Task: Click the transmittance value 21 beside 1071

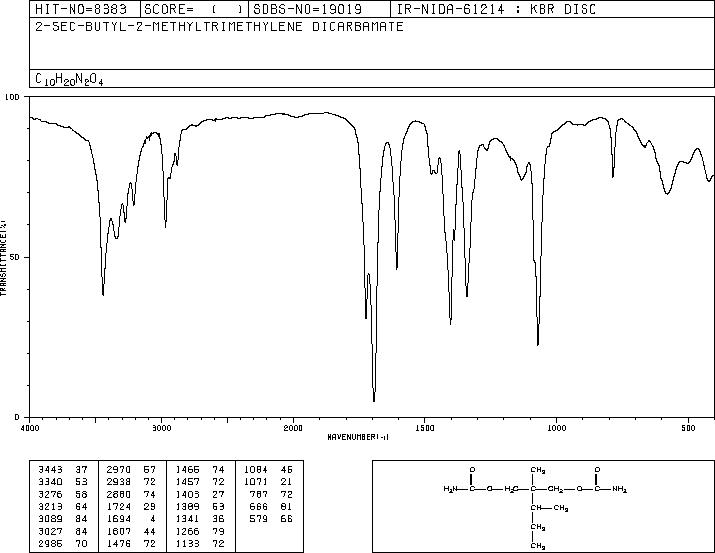Action: pos(287,481)
